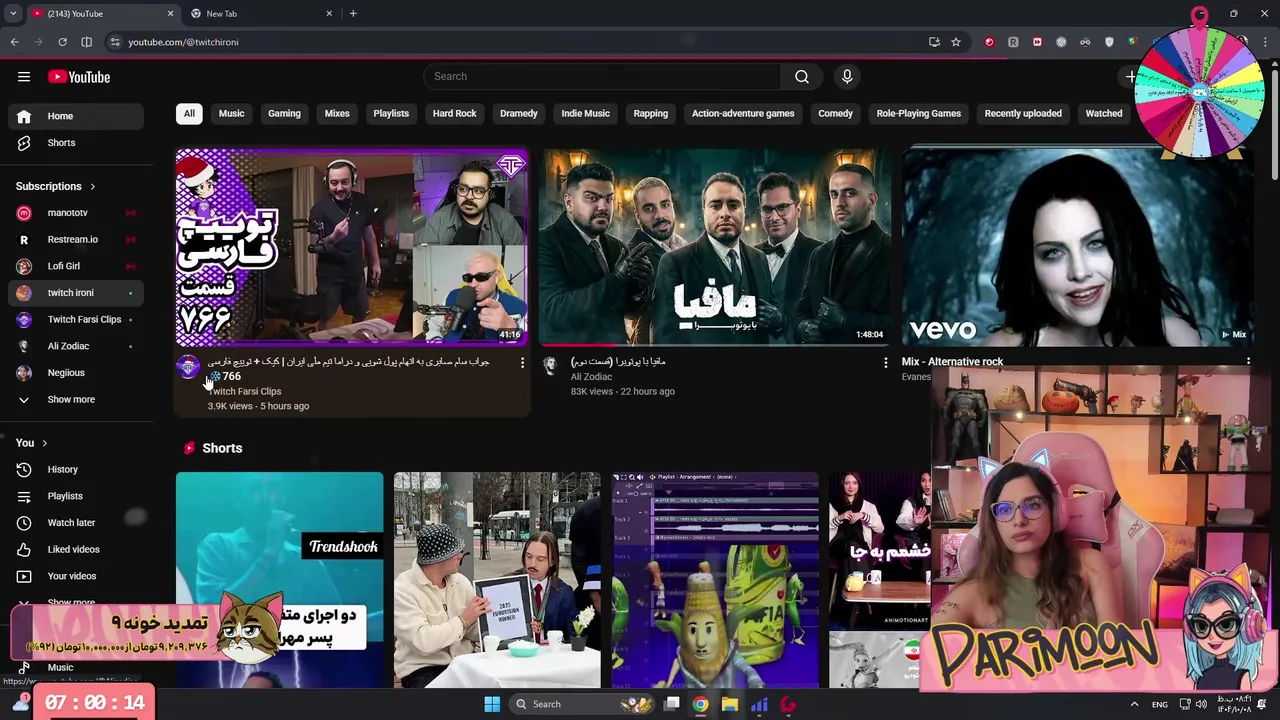
Task: Open Windows Start menu
Action: (x=492, y=704)
